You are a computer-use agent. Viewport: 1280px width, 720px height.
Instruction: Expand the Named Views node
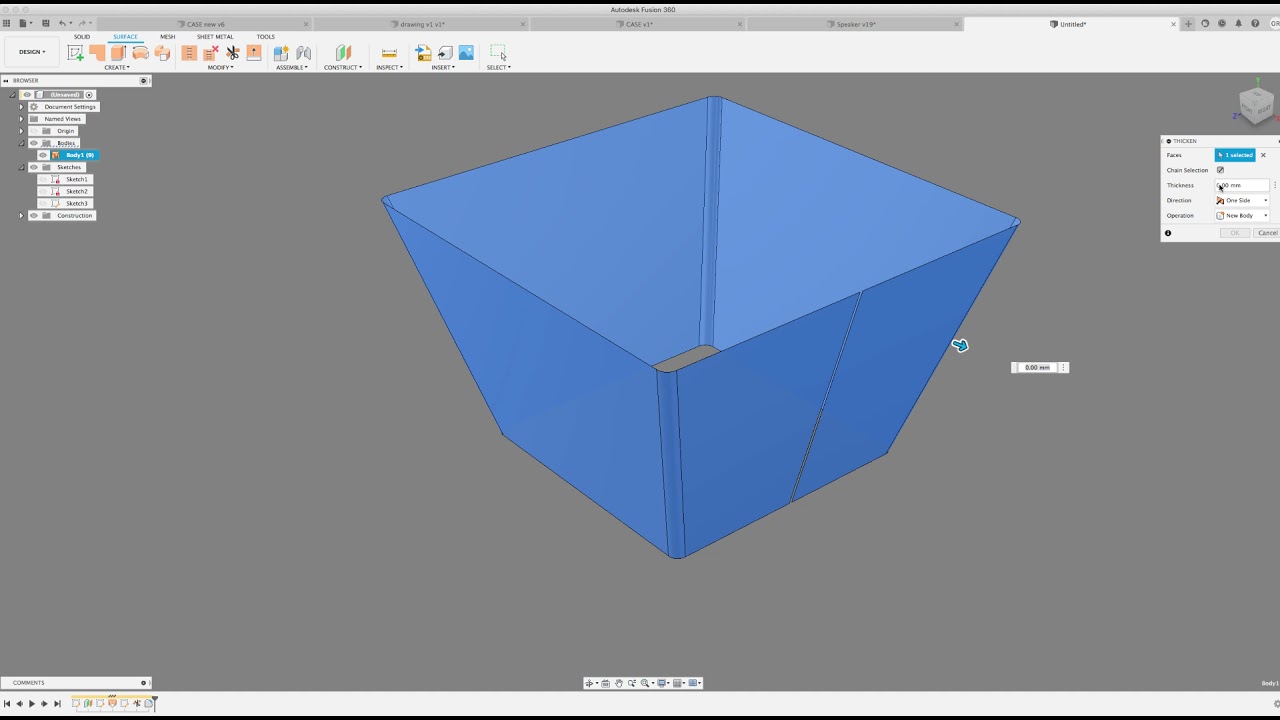[x=21, y=119]
